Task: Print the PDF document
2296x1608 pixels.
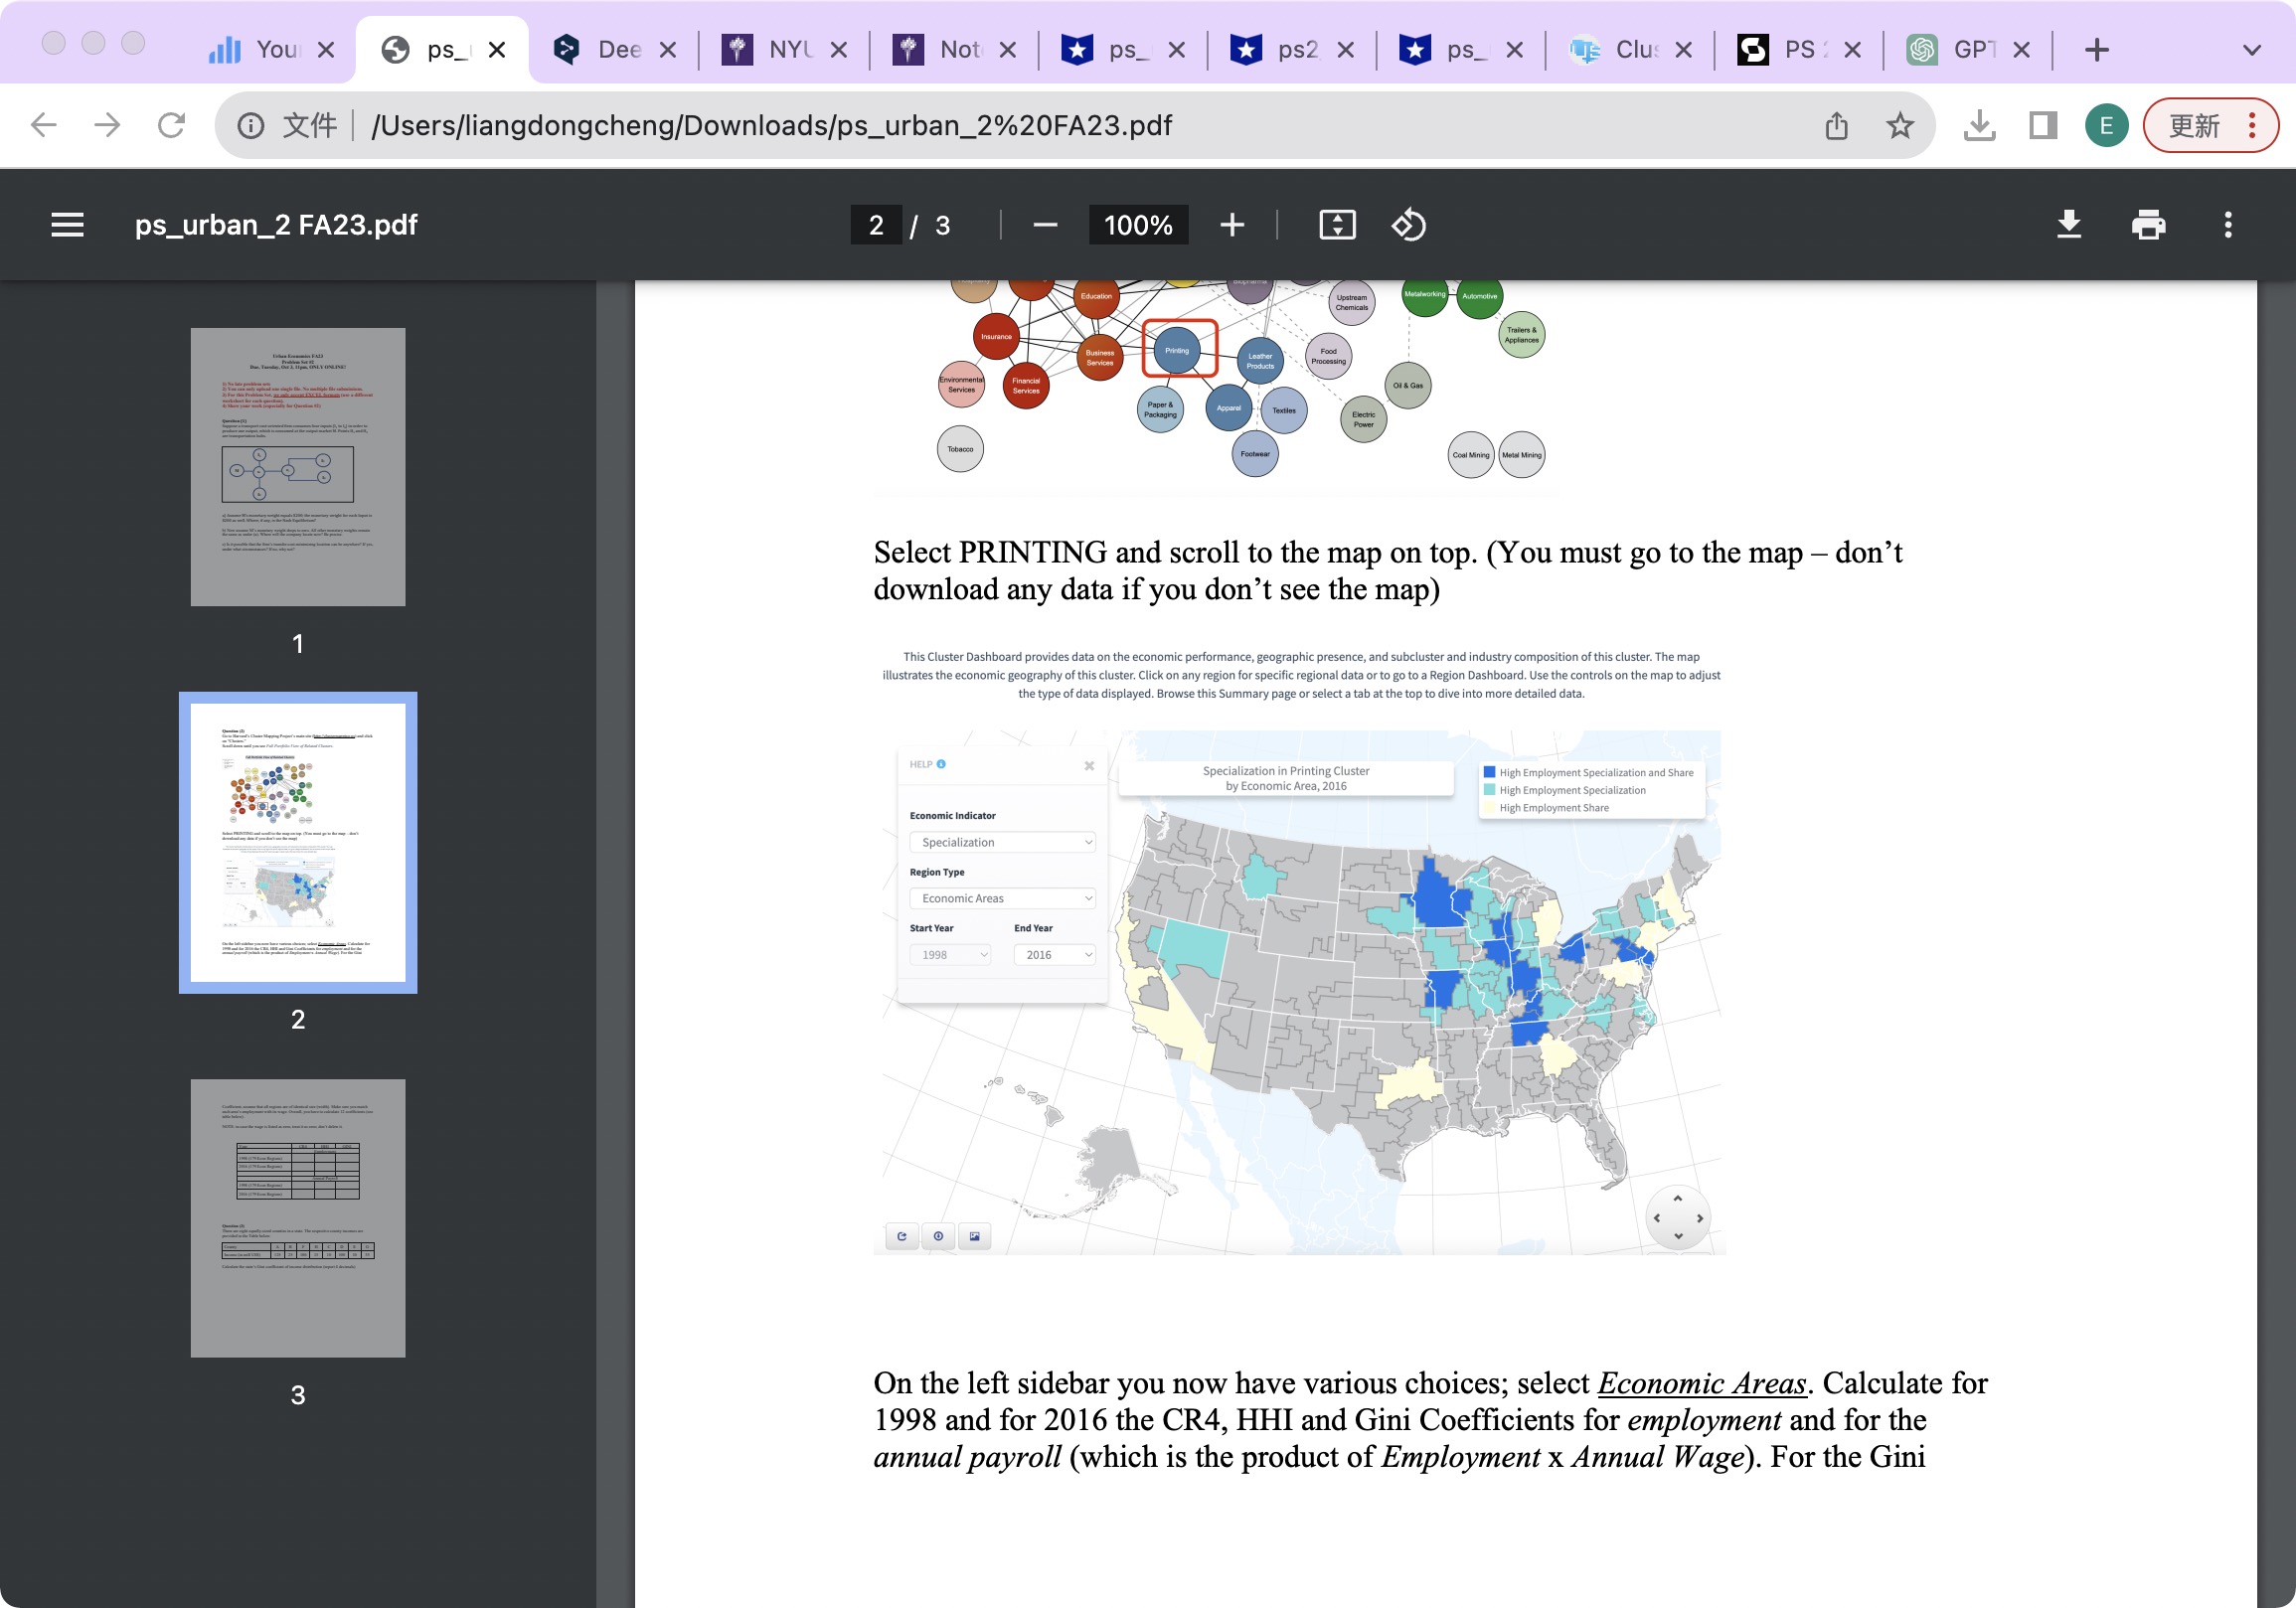Action: coord(2148,225)
